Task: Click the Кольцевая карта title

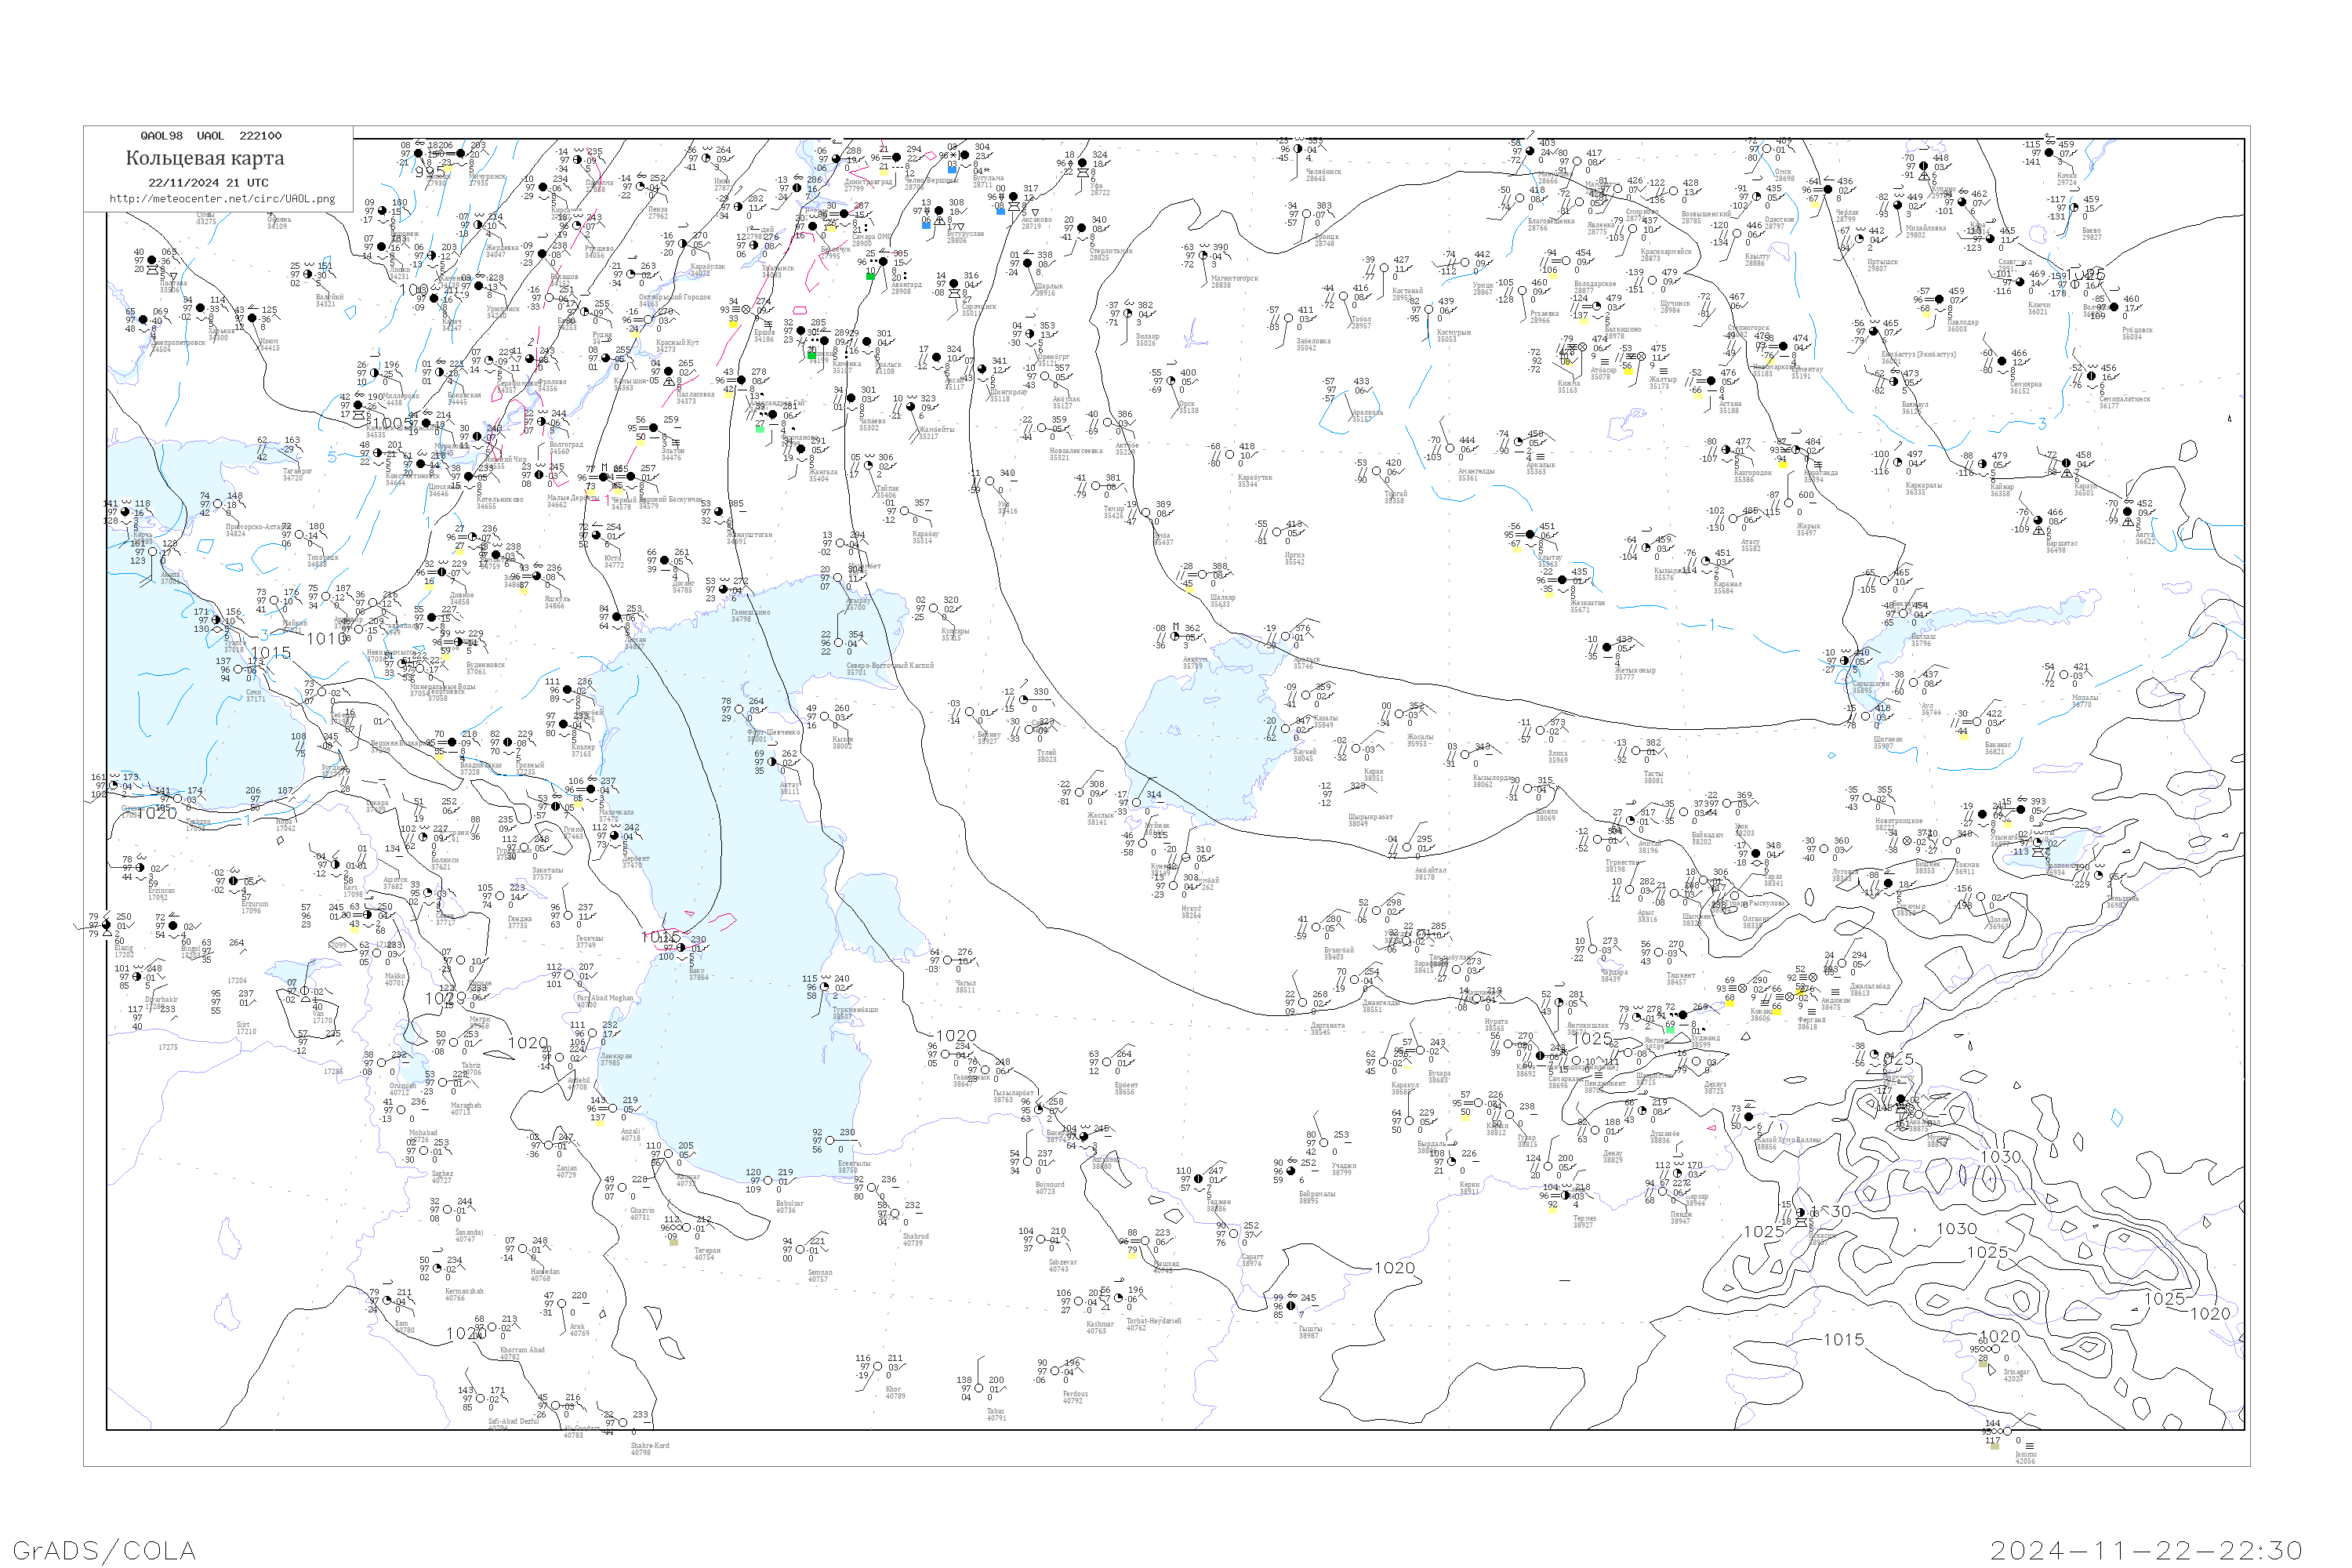Action: (x=205, y=158)
